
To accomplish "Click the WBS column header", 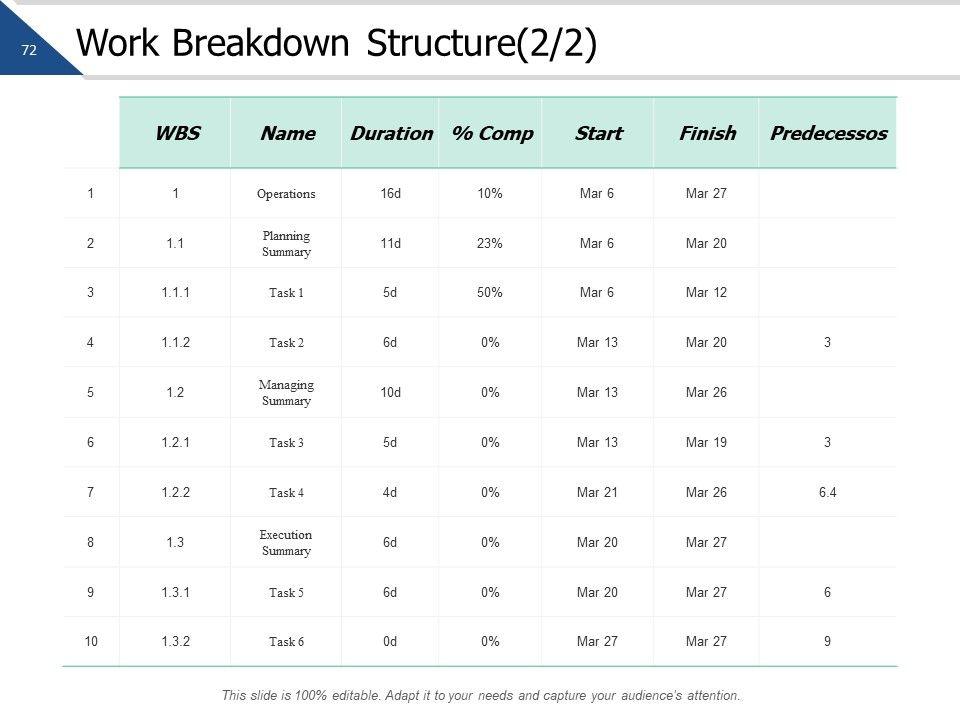I will [177, 133].
